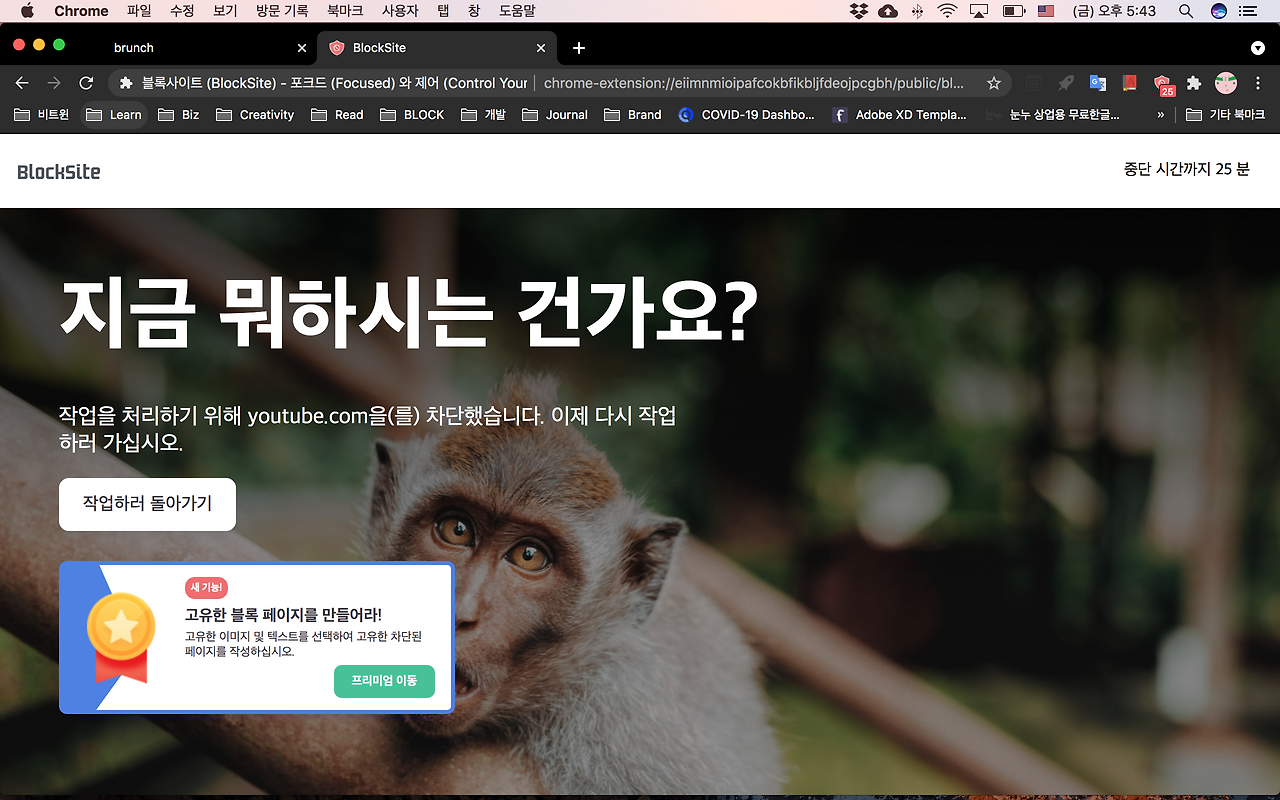The height and width of the screenshot is (800, 1280).
Task: Open the COVID-19 Dashboard bookmark icon
Action: coord(686,114)
